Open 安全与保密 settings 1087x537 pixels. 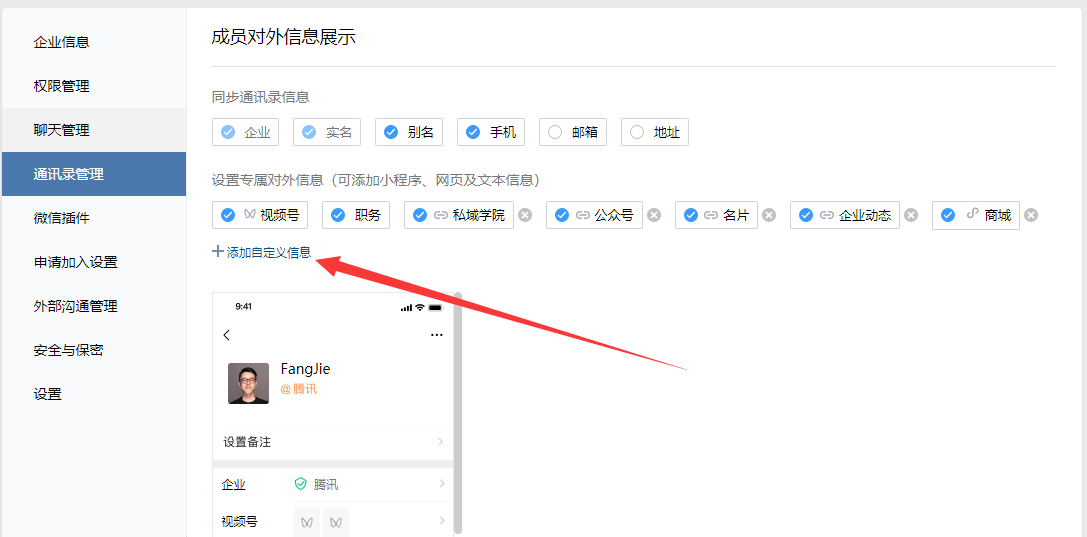coord(94,350)
